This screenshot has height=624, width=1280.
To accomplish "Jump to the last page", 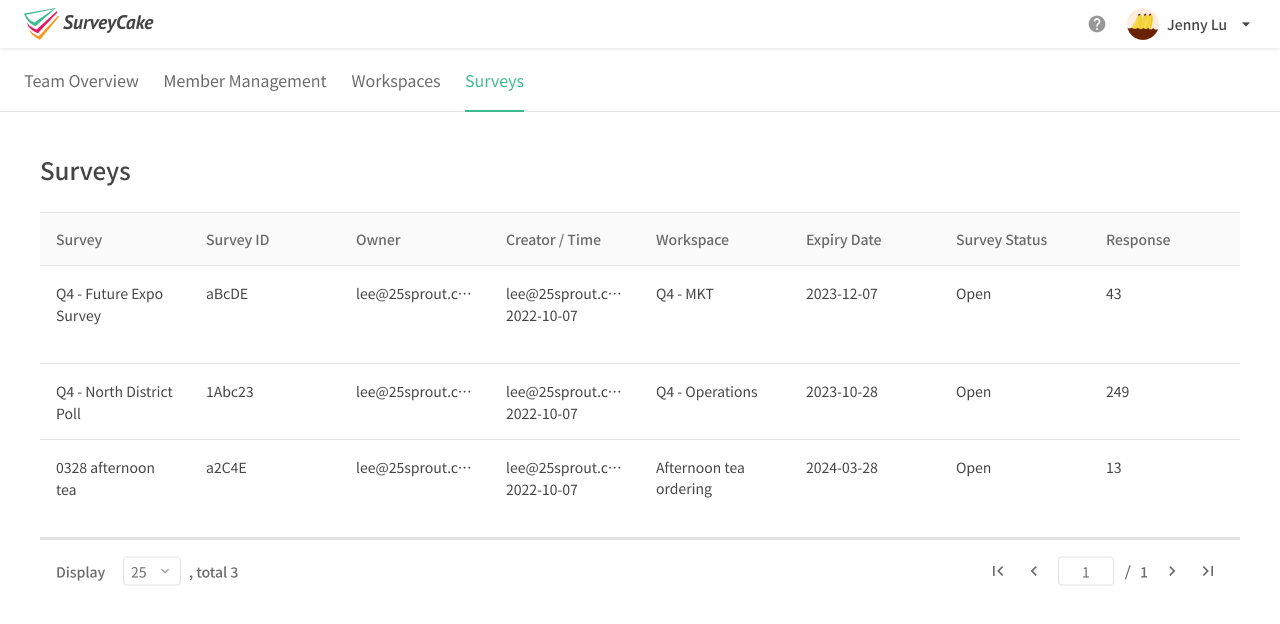I will click(1207, 571).
